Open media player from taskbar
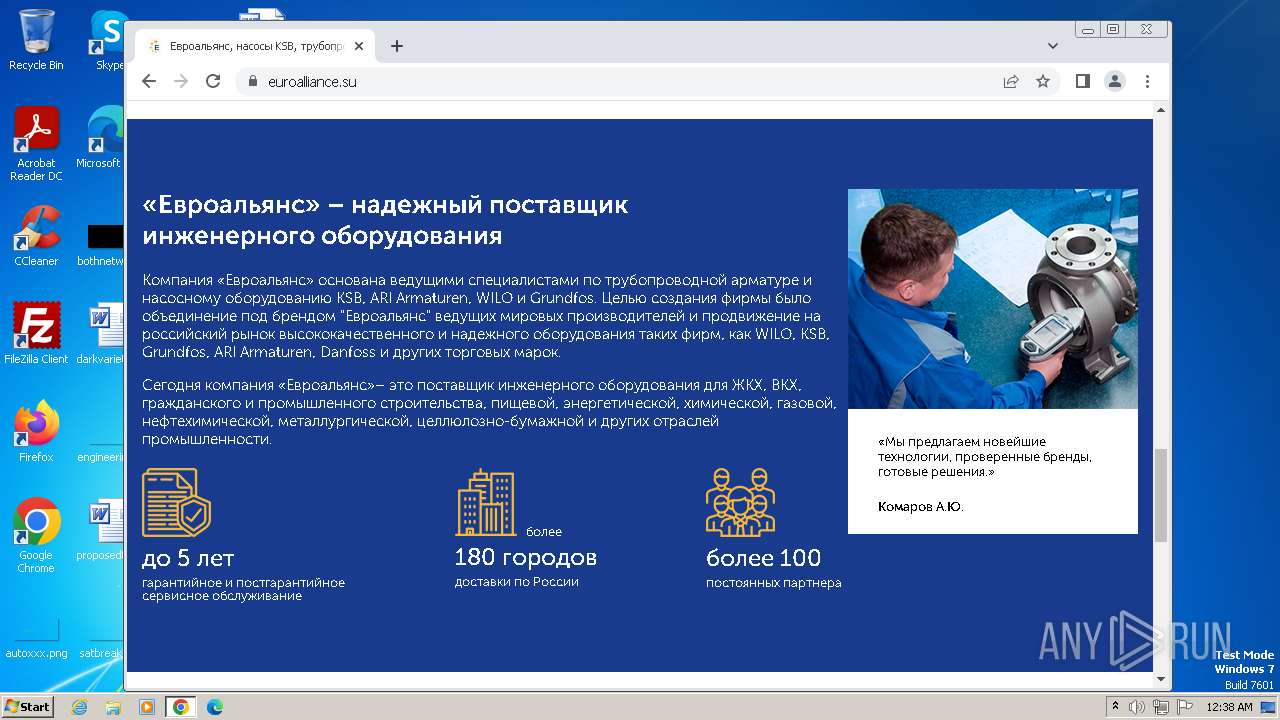Image resolution: width=1280 pixels, height=720 pixels. [x=146, y=707]
